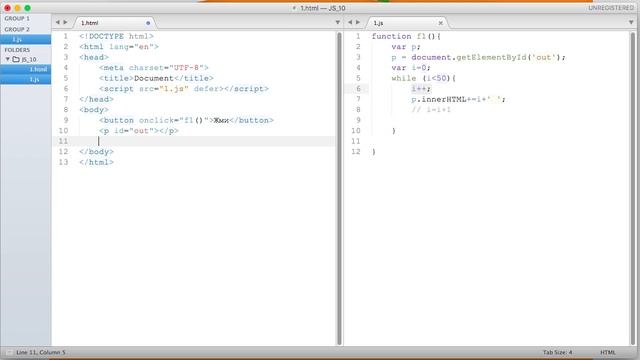Click the GROUP 1 heading
This screenshot has width=640, height=360.
[x=17, y=18]
